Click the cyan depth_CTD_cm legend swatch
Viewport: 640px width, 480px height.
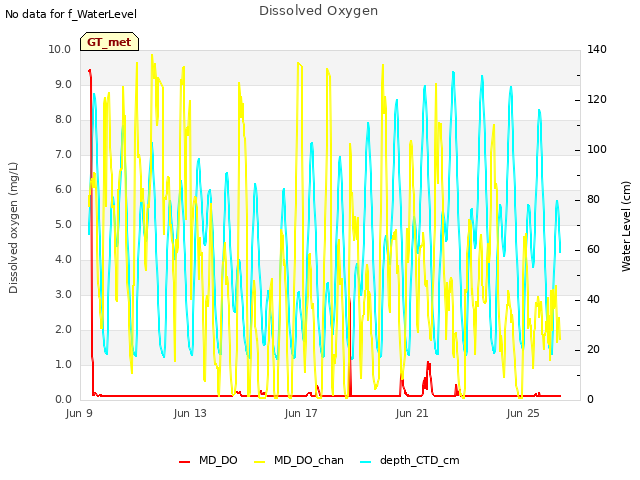(366, 461)
